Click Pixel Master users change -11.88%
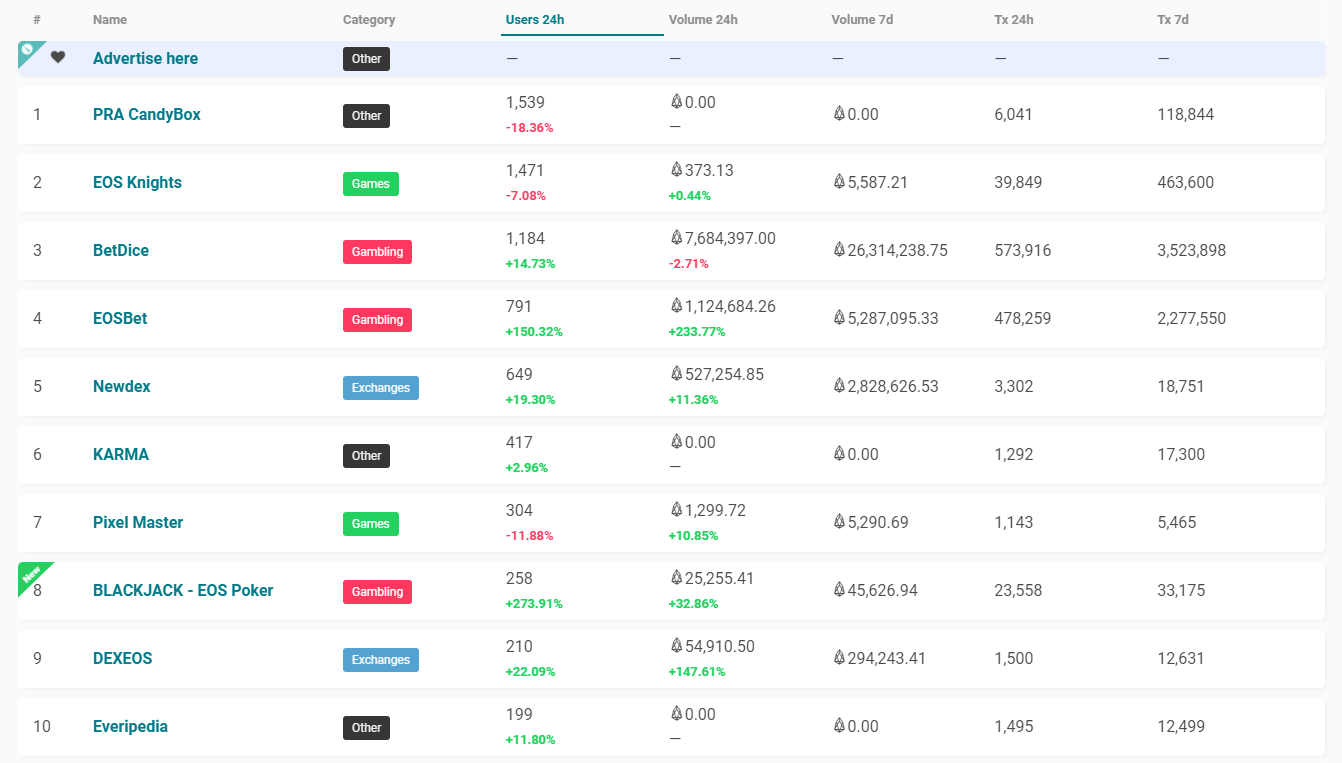 tap(530, 535)
